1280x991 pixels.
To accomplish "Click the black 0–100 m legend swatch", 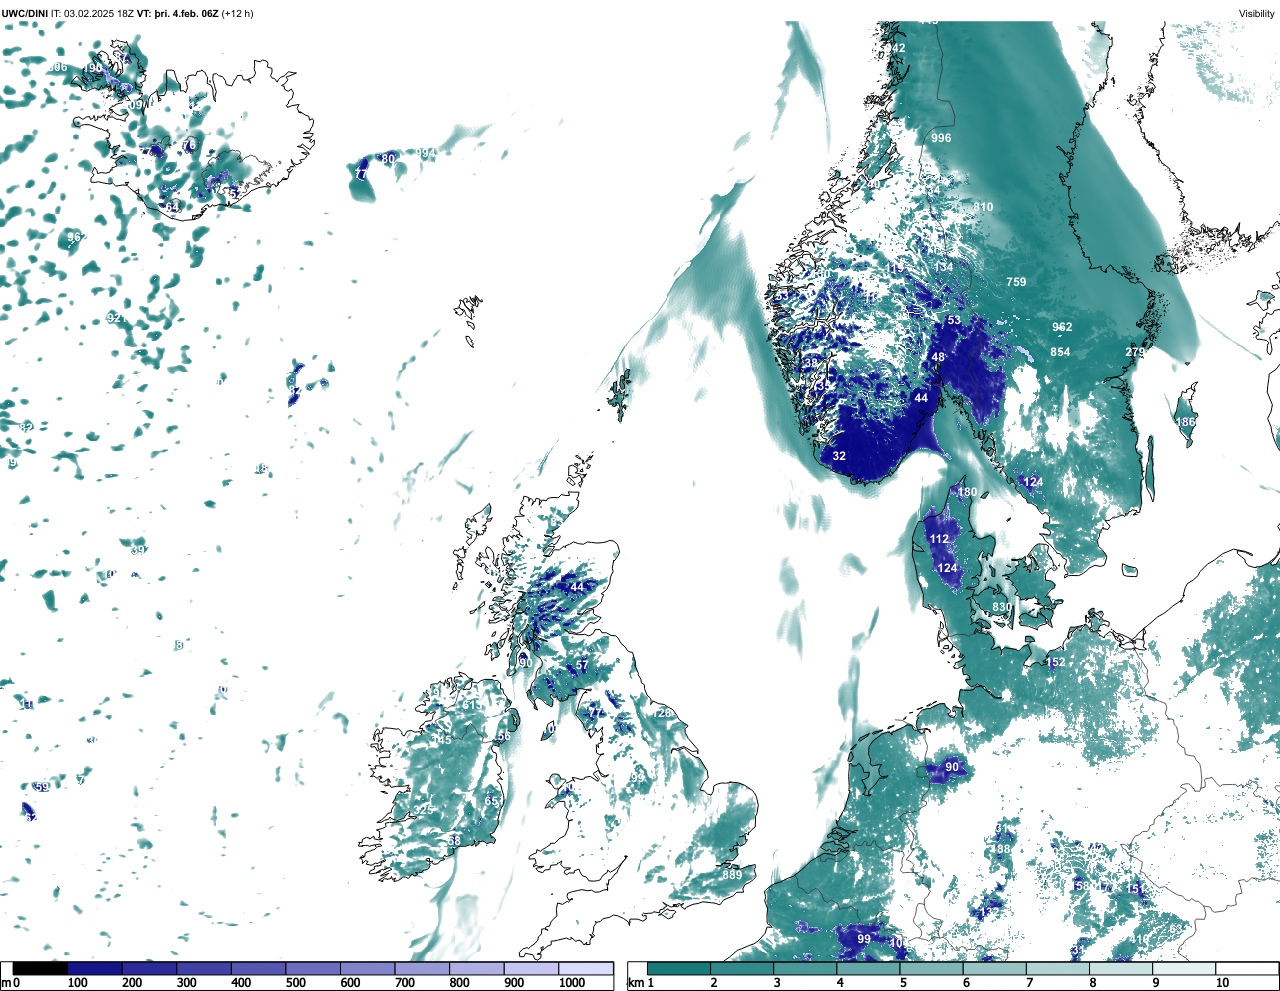I will tap(40, 968).
